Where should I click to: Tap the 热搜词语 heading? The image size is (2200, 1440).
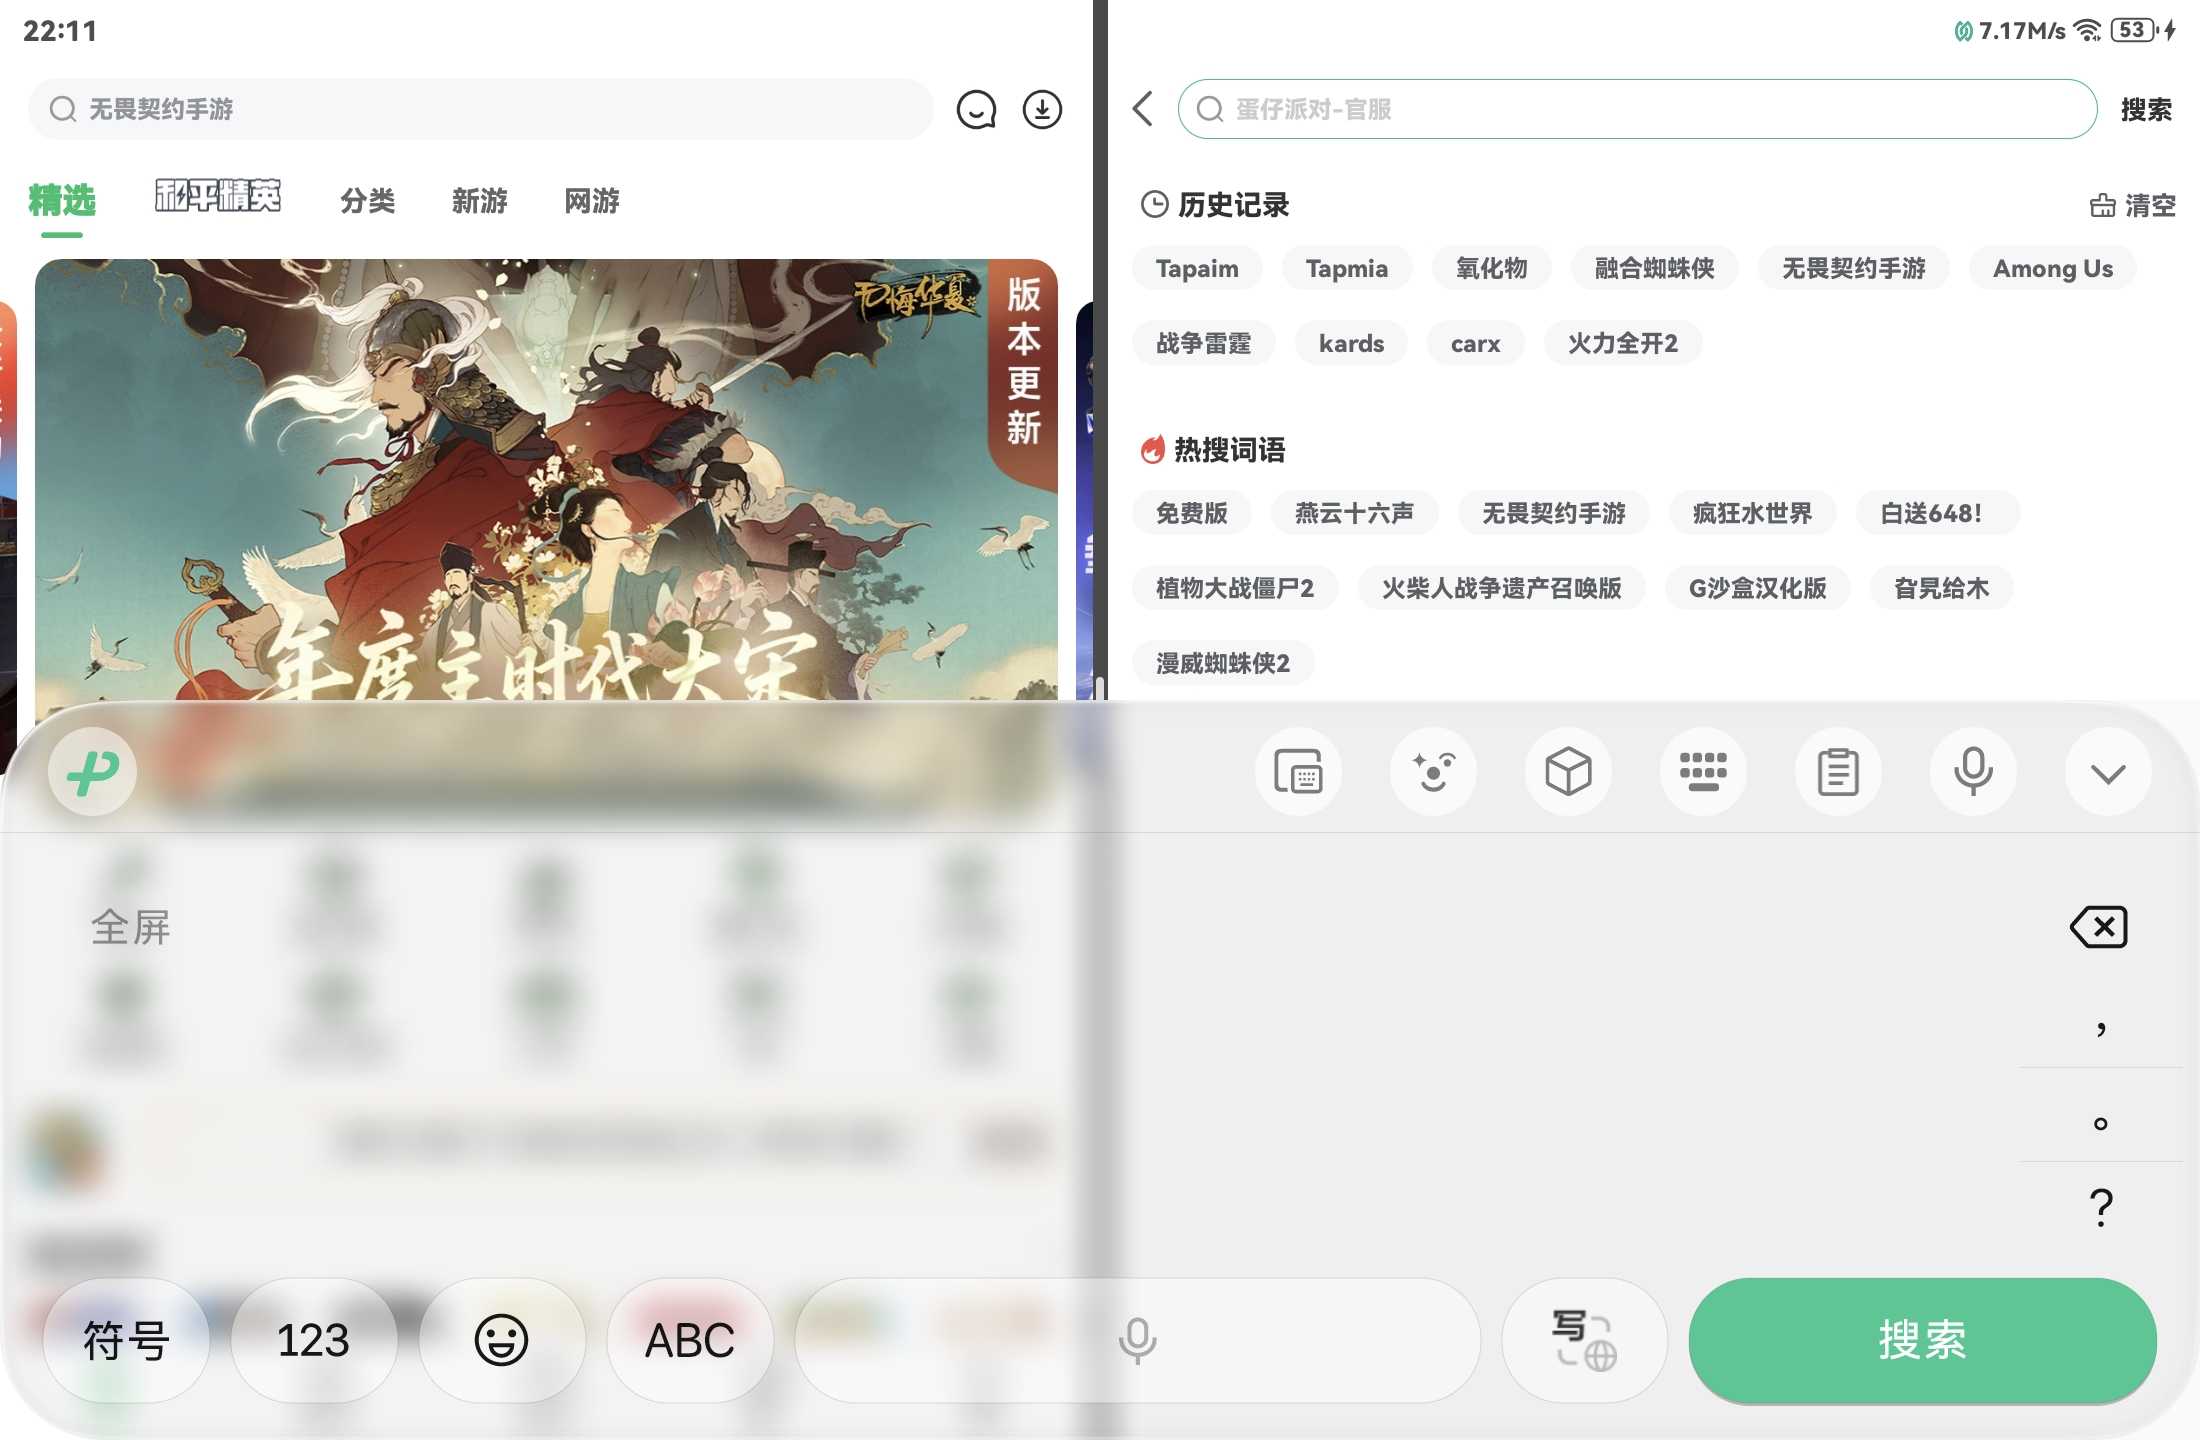[1230, 450]
